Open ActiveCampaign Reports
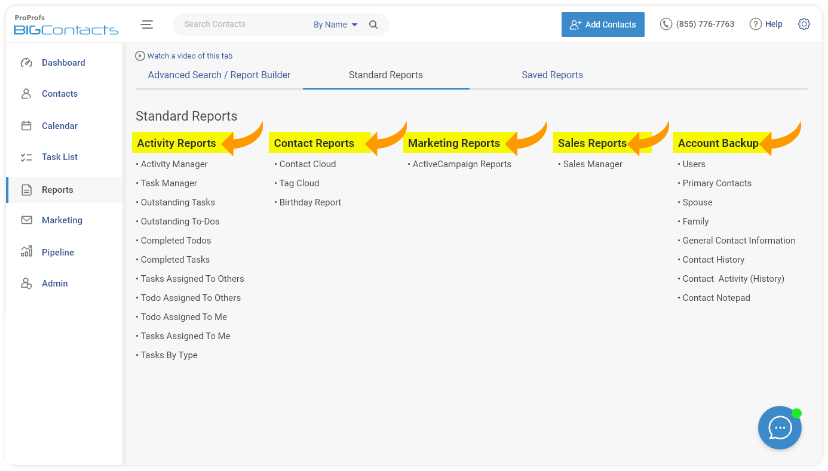 [462, 164]
